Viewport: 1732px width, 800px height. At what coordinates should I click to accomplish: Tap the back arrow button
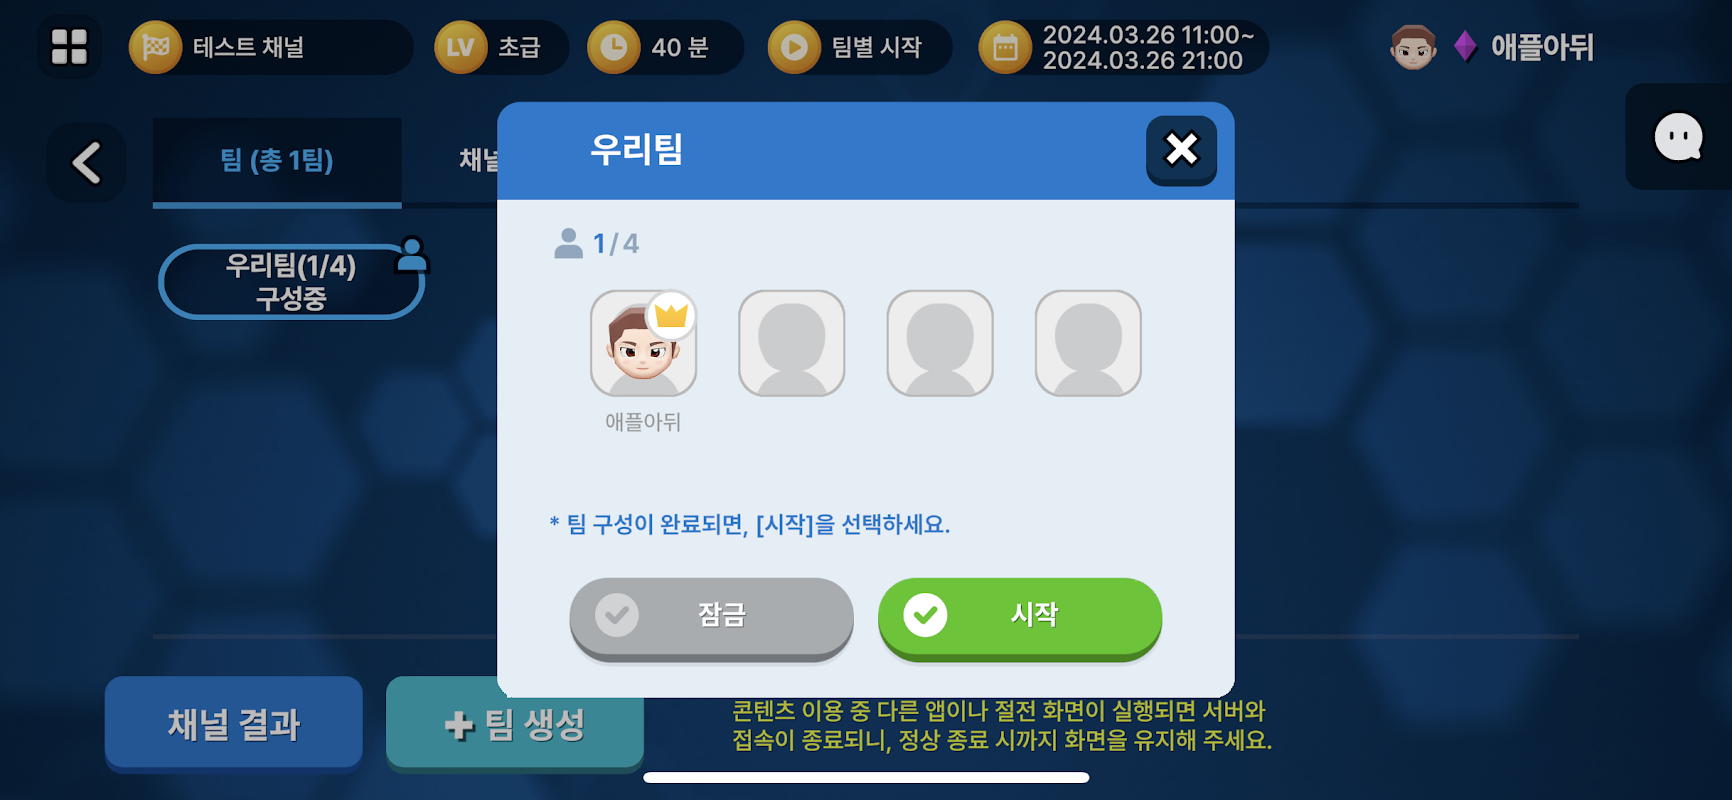[87, 162]
